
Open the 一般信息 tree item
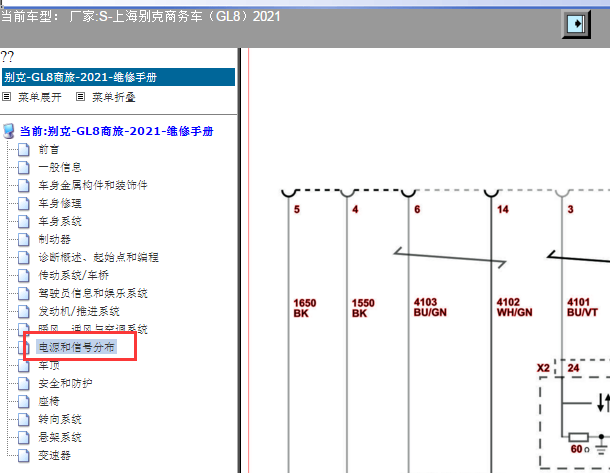coord(60,167)
